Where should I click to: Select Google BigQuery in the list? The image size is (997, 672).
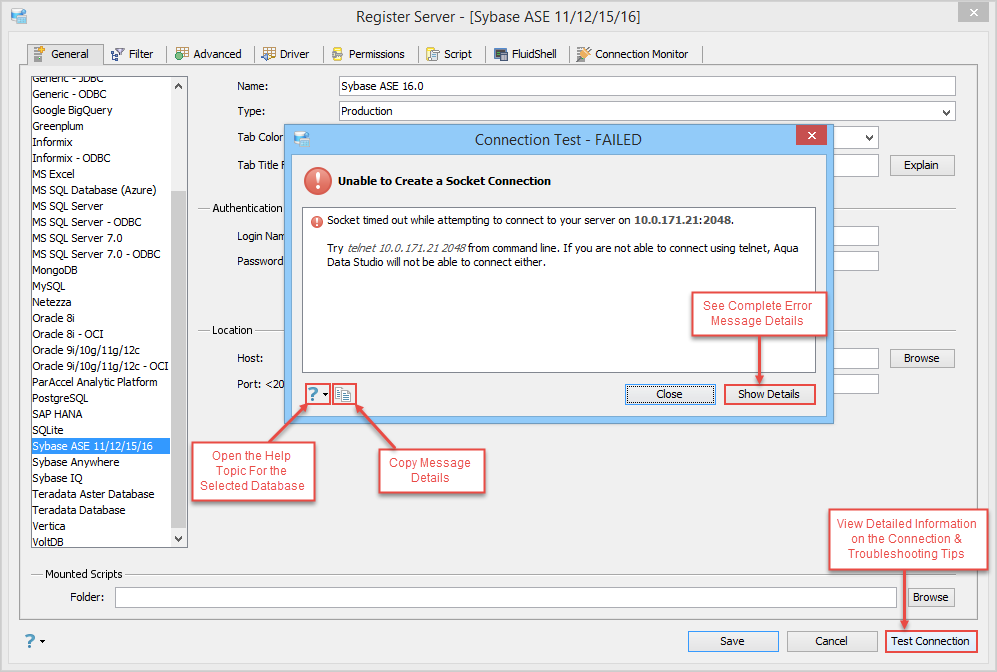[72, 110]
